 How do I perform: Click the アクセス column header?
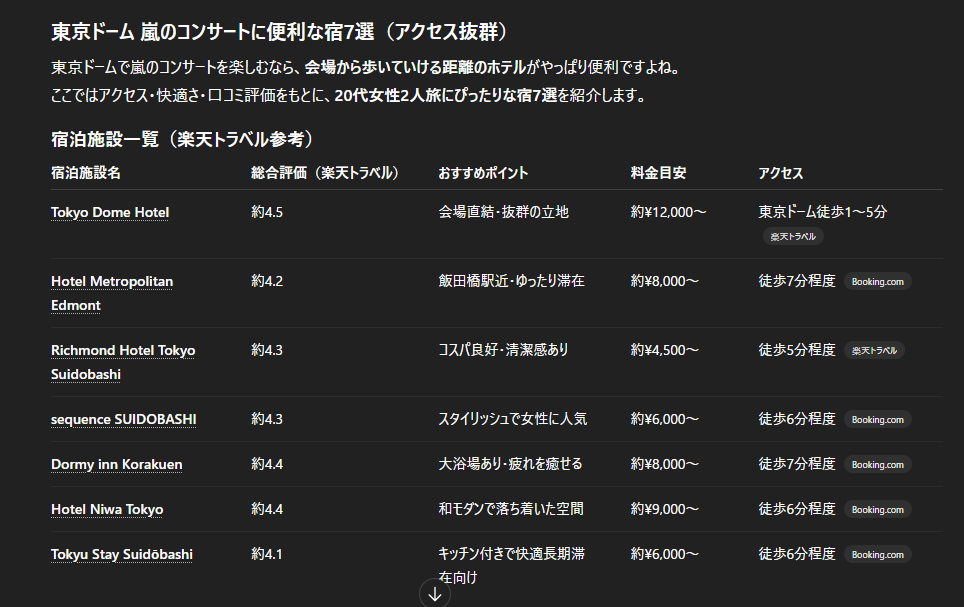point(780,173)
